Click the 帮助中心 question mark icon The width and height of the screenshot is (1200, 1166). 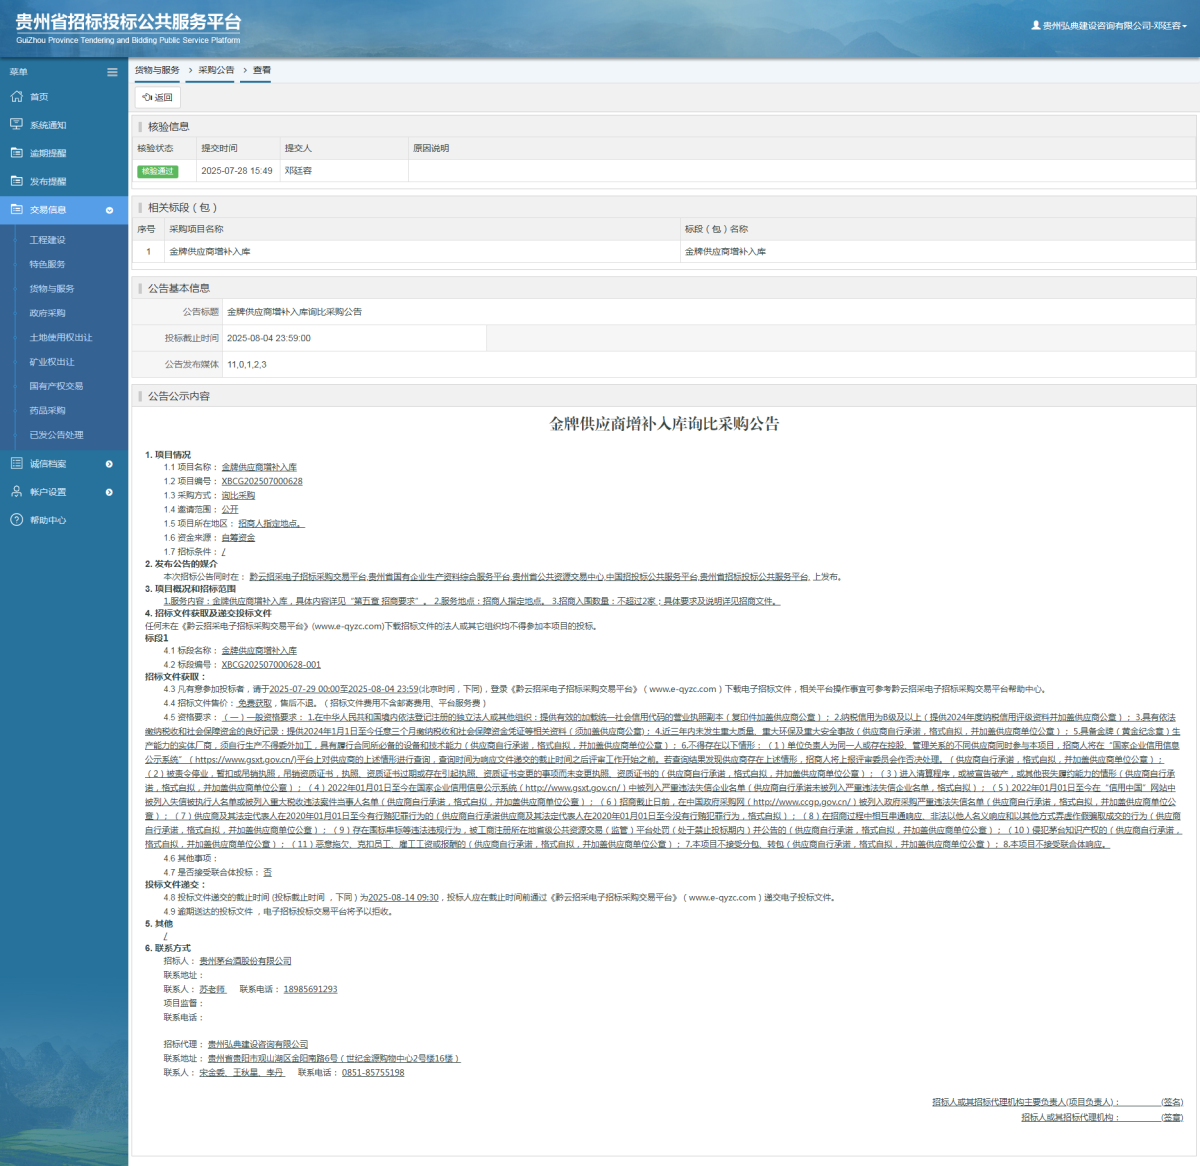point(16,520)
